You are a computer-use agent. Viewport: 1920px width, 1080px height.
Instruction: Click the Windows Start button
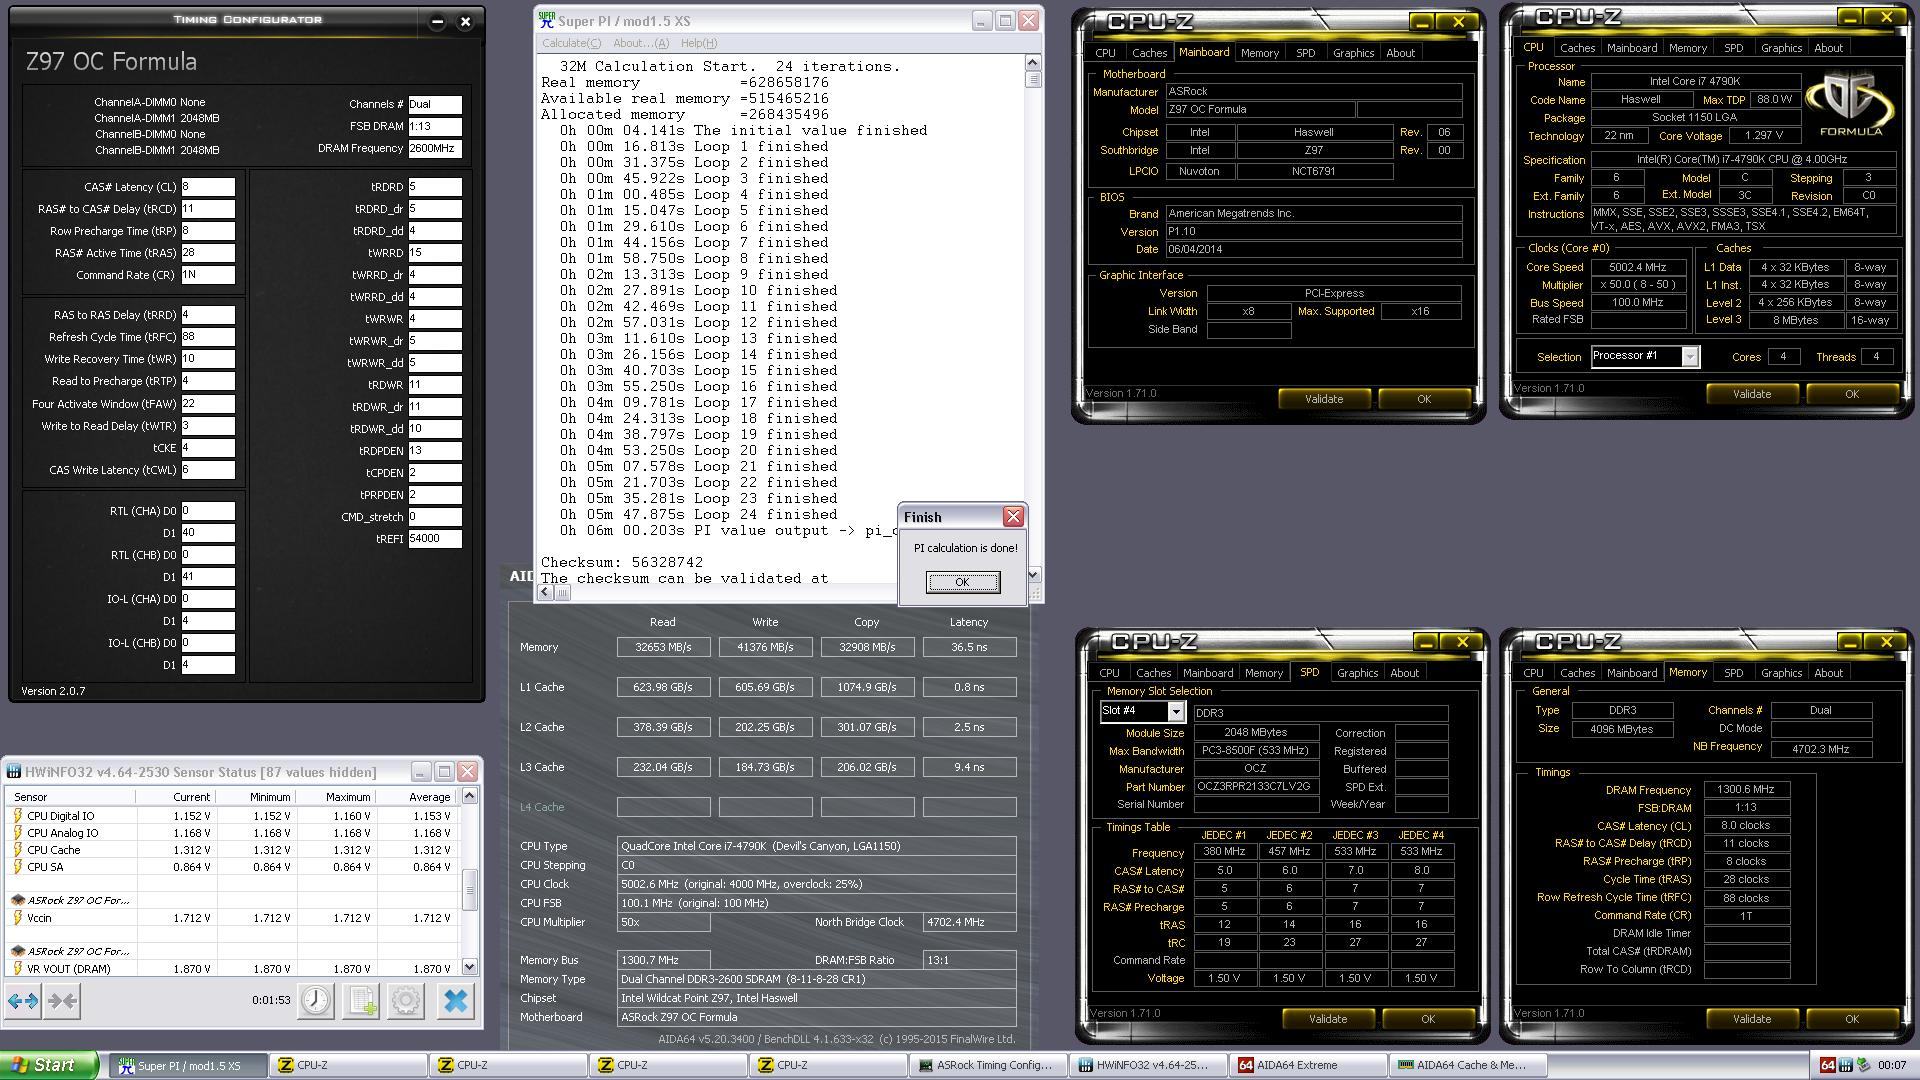[x=48, y=1065]
